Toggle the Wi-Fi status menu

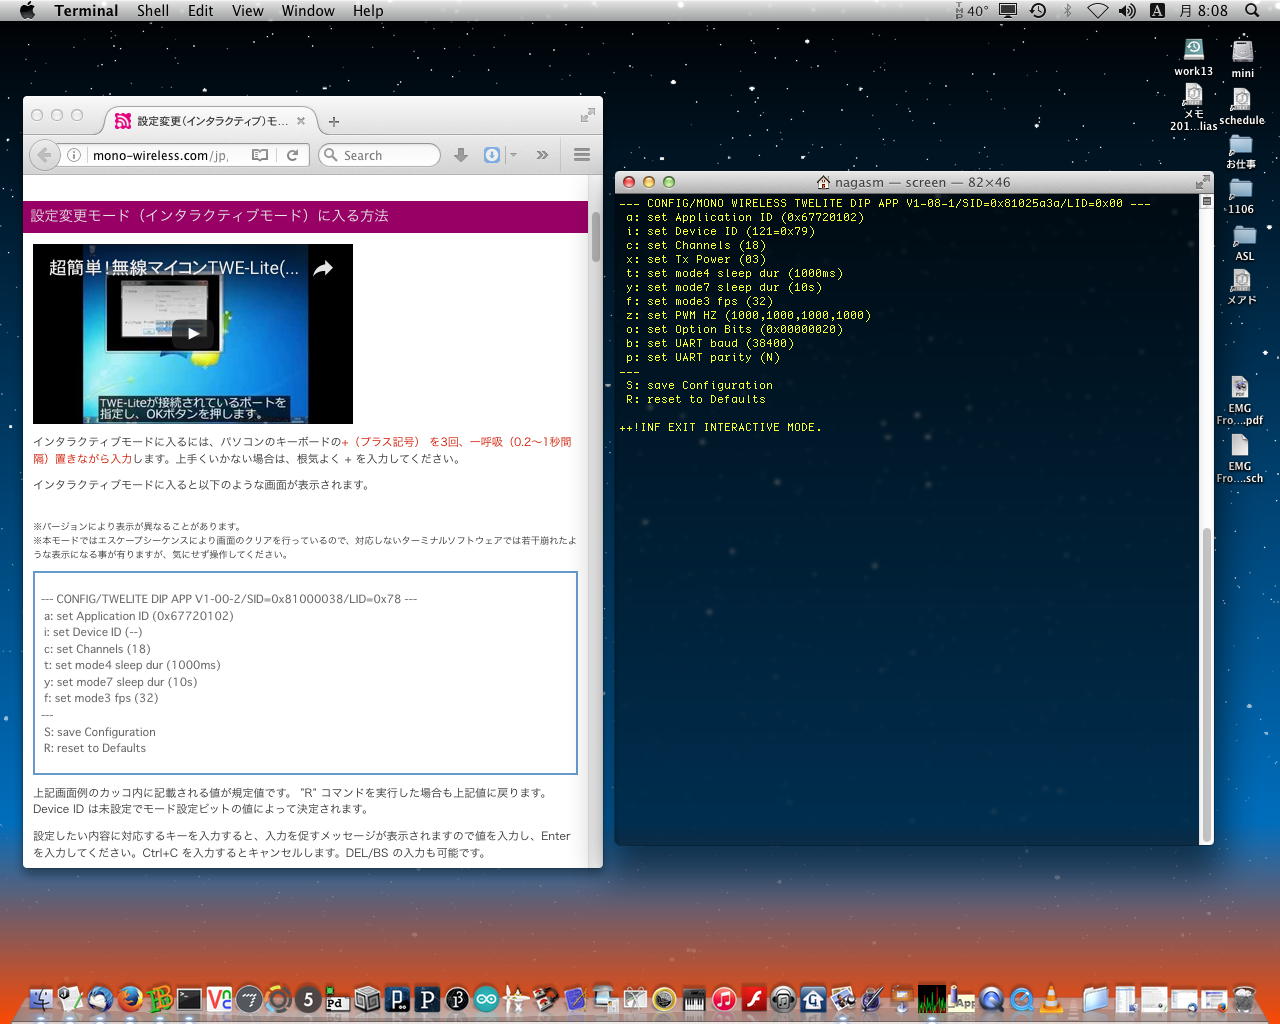tap(1097, 10)
